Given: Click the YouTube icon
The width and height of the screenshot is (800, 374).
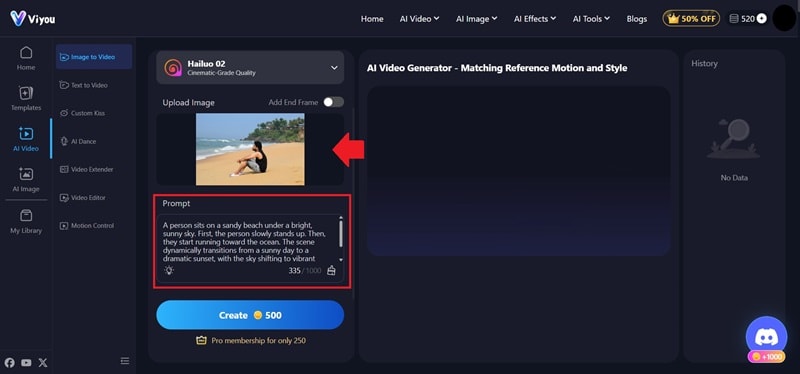Looking at the screenshot, I should point(27,363).
